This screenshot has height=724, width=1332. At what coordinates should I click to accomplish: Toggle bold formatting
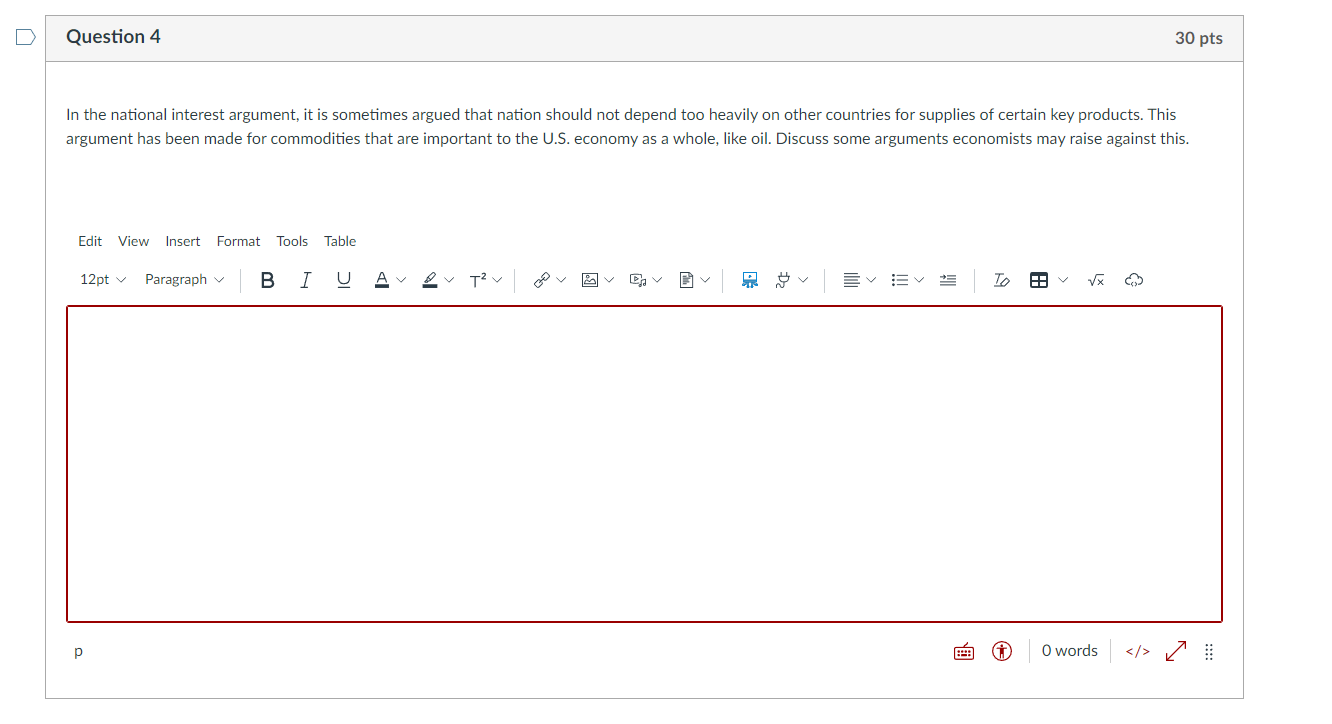(x=267, y=279)
